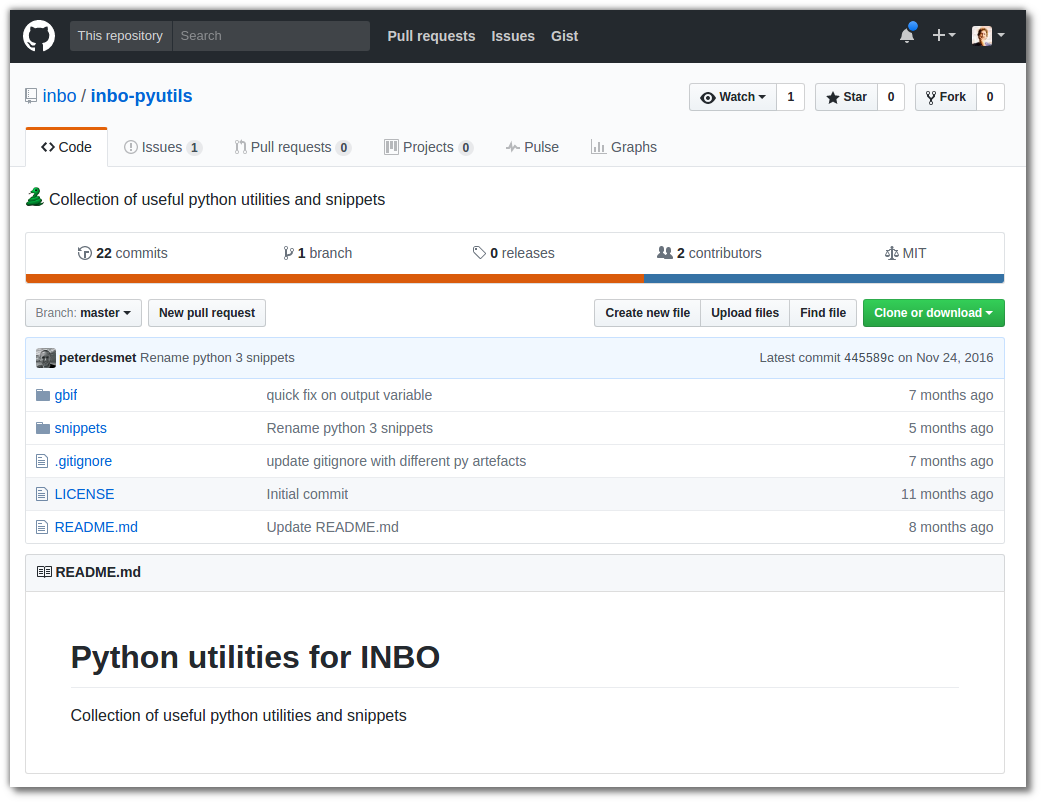Click the blue language bar segment
Viewport: 1042px width, 803px height.
824,279
